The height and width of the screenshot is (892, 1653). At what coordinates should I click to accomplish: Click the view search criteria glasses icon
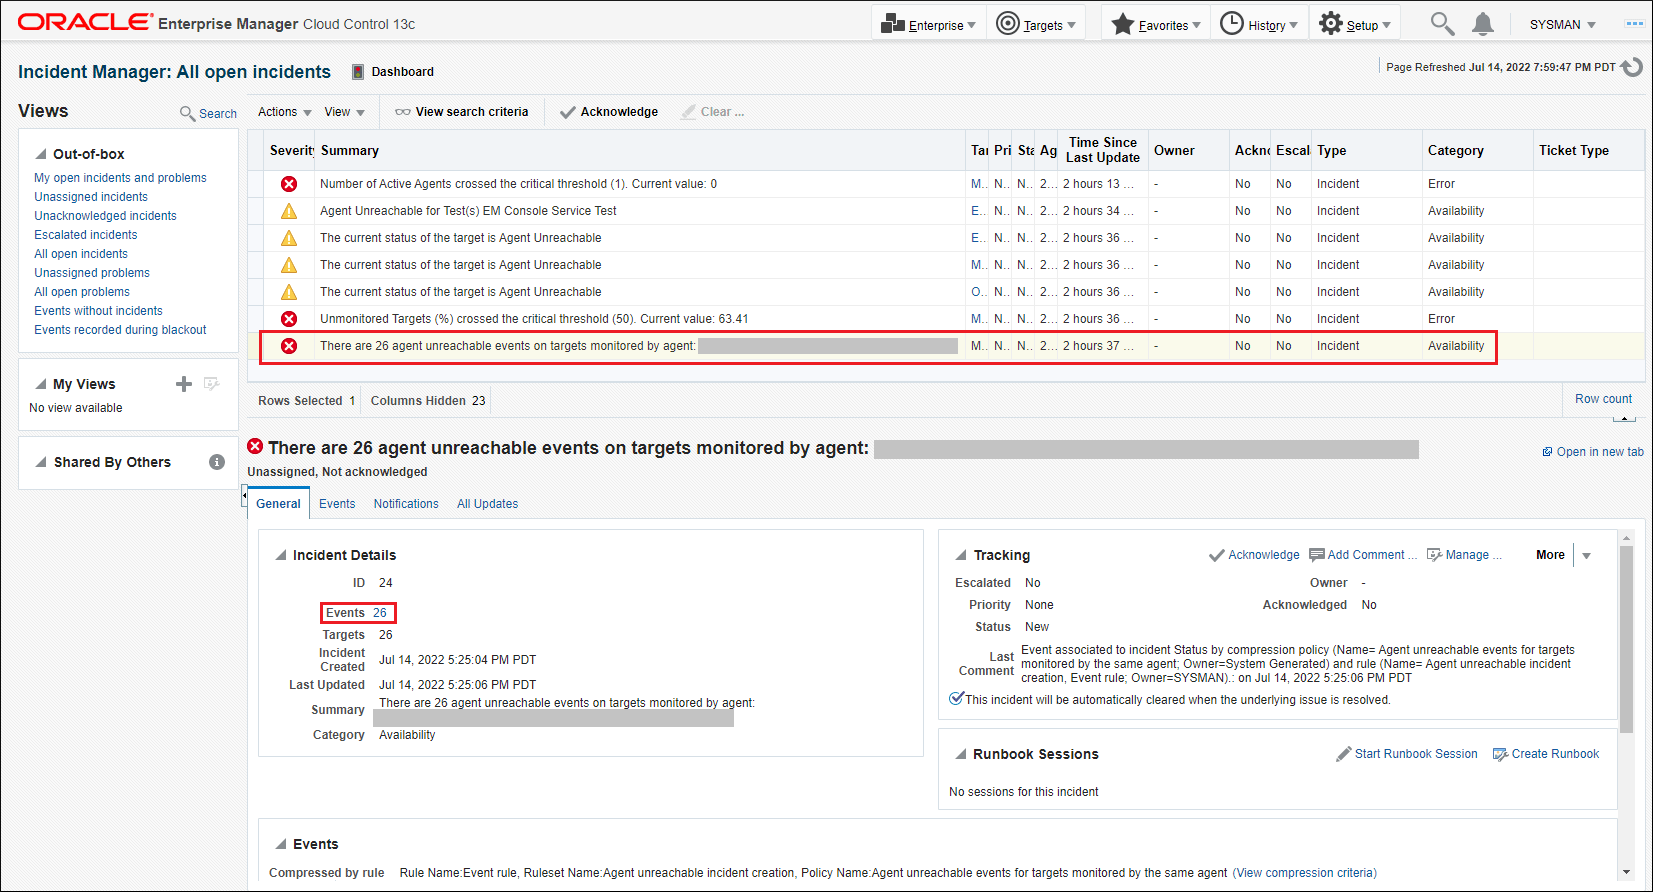click(x=403, y=112)
